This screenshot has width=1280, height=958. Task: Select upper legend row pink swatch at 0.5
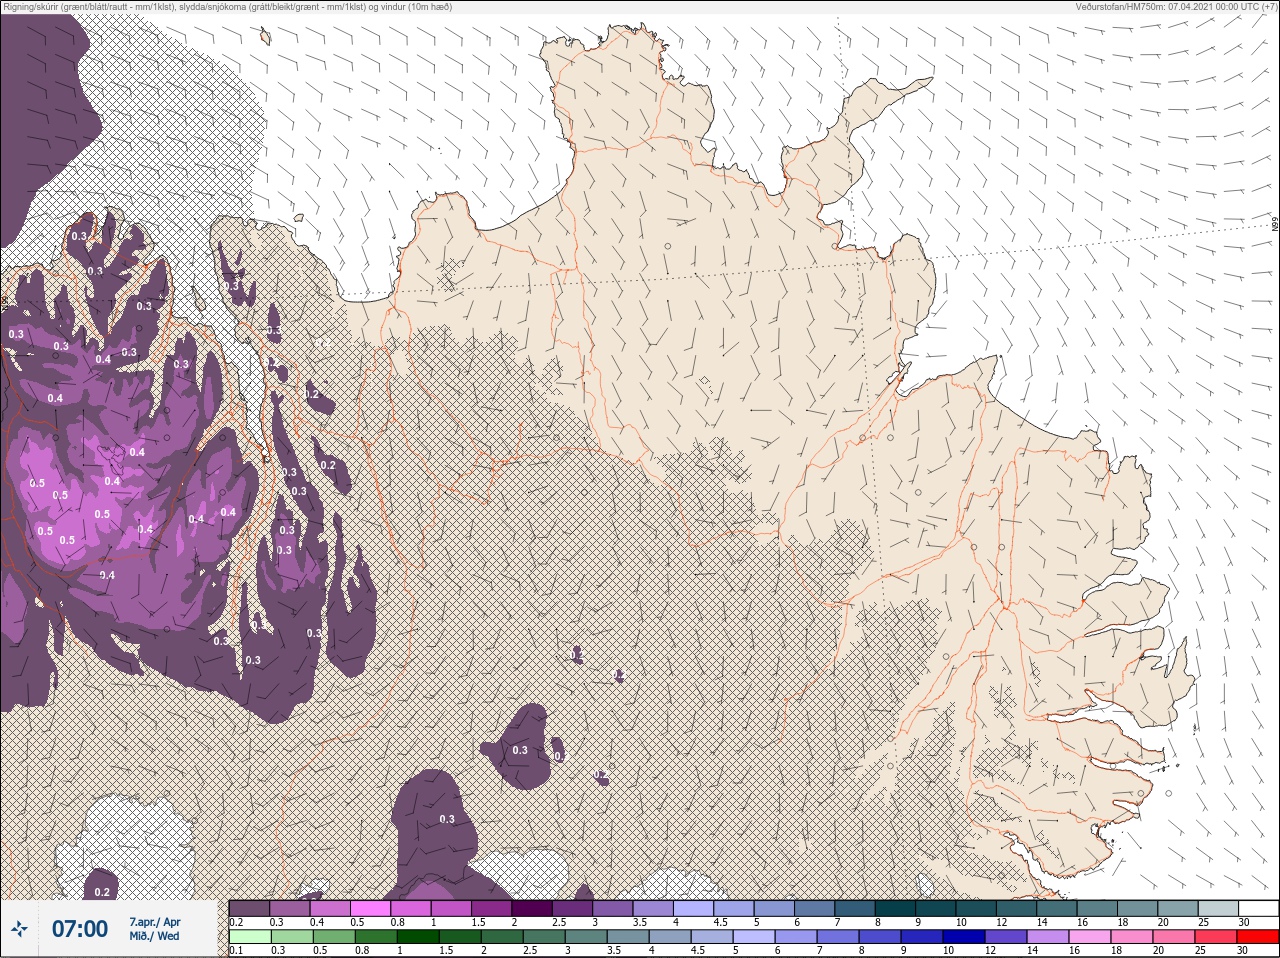coord(370,908)
